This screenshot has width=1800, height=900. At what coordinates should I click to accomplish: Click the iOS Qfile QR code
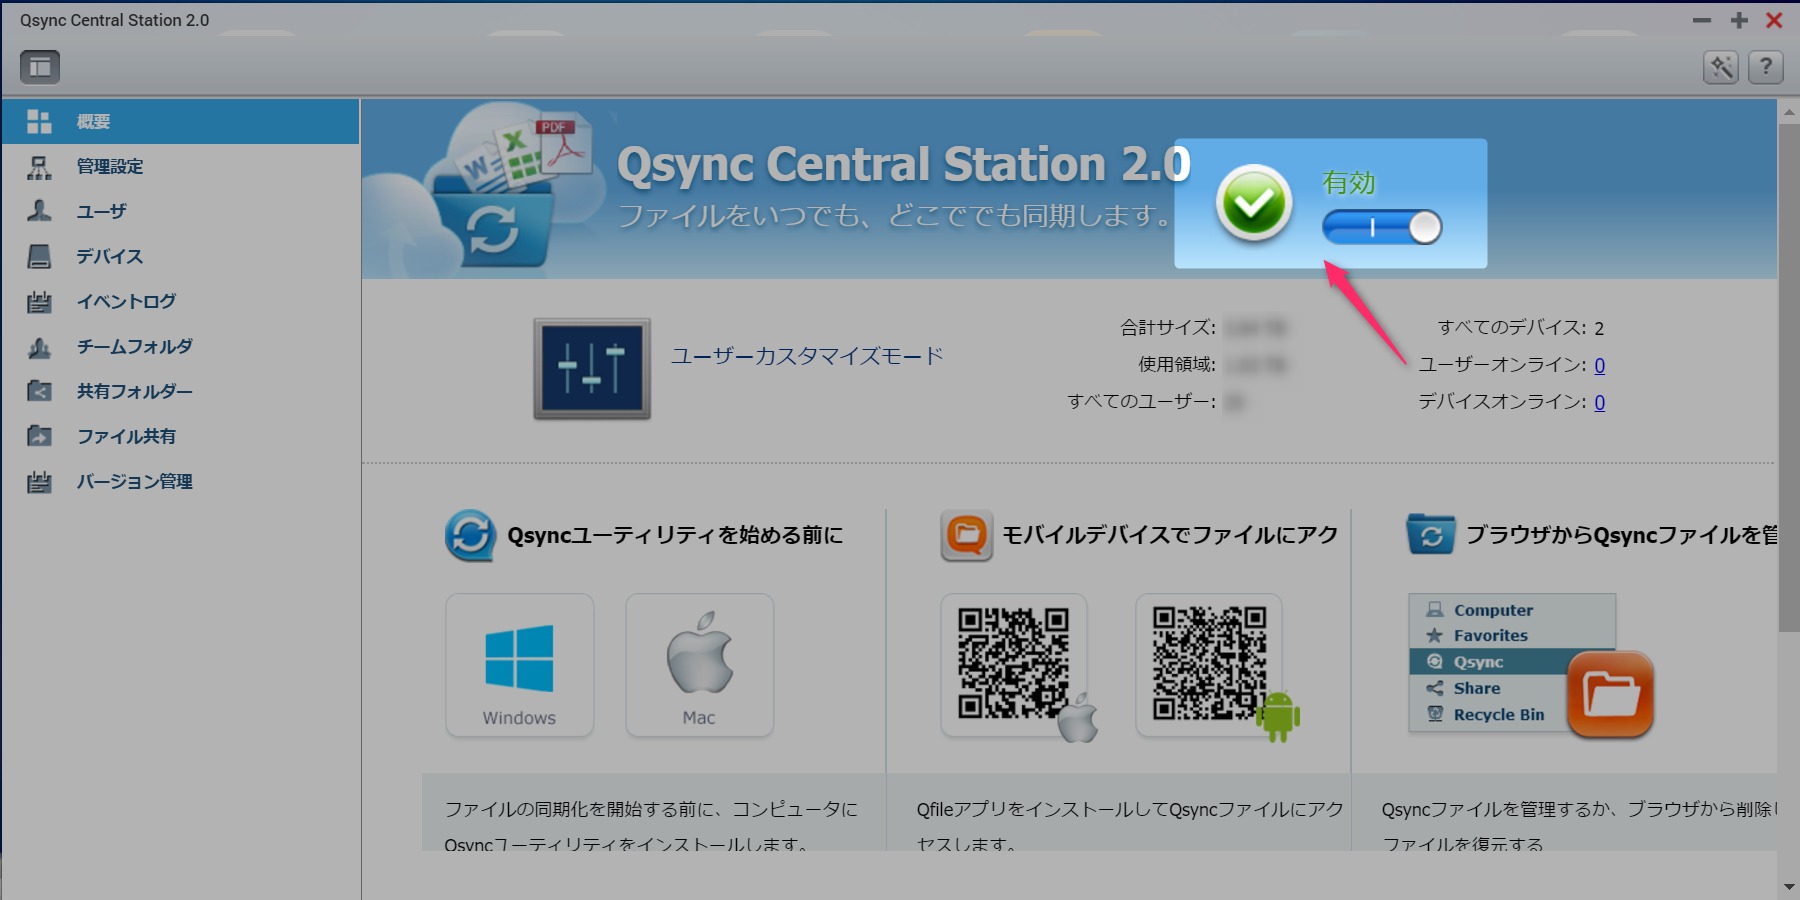tap(1014, 665)
